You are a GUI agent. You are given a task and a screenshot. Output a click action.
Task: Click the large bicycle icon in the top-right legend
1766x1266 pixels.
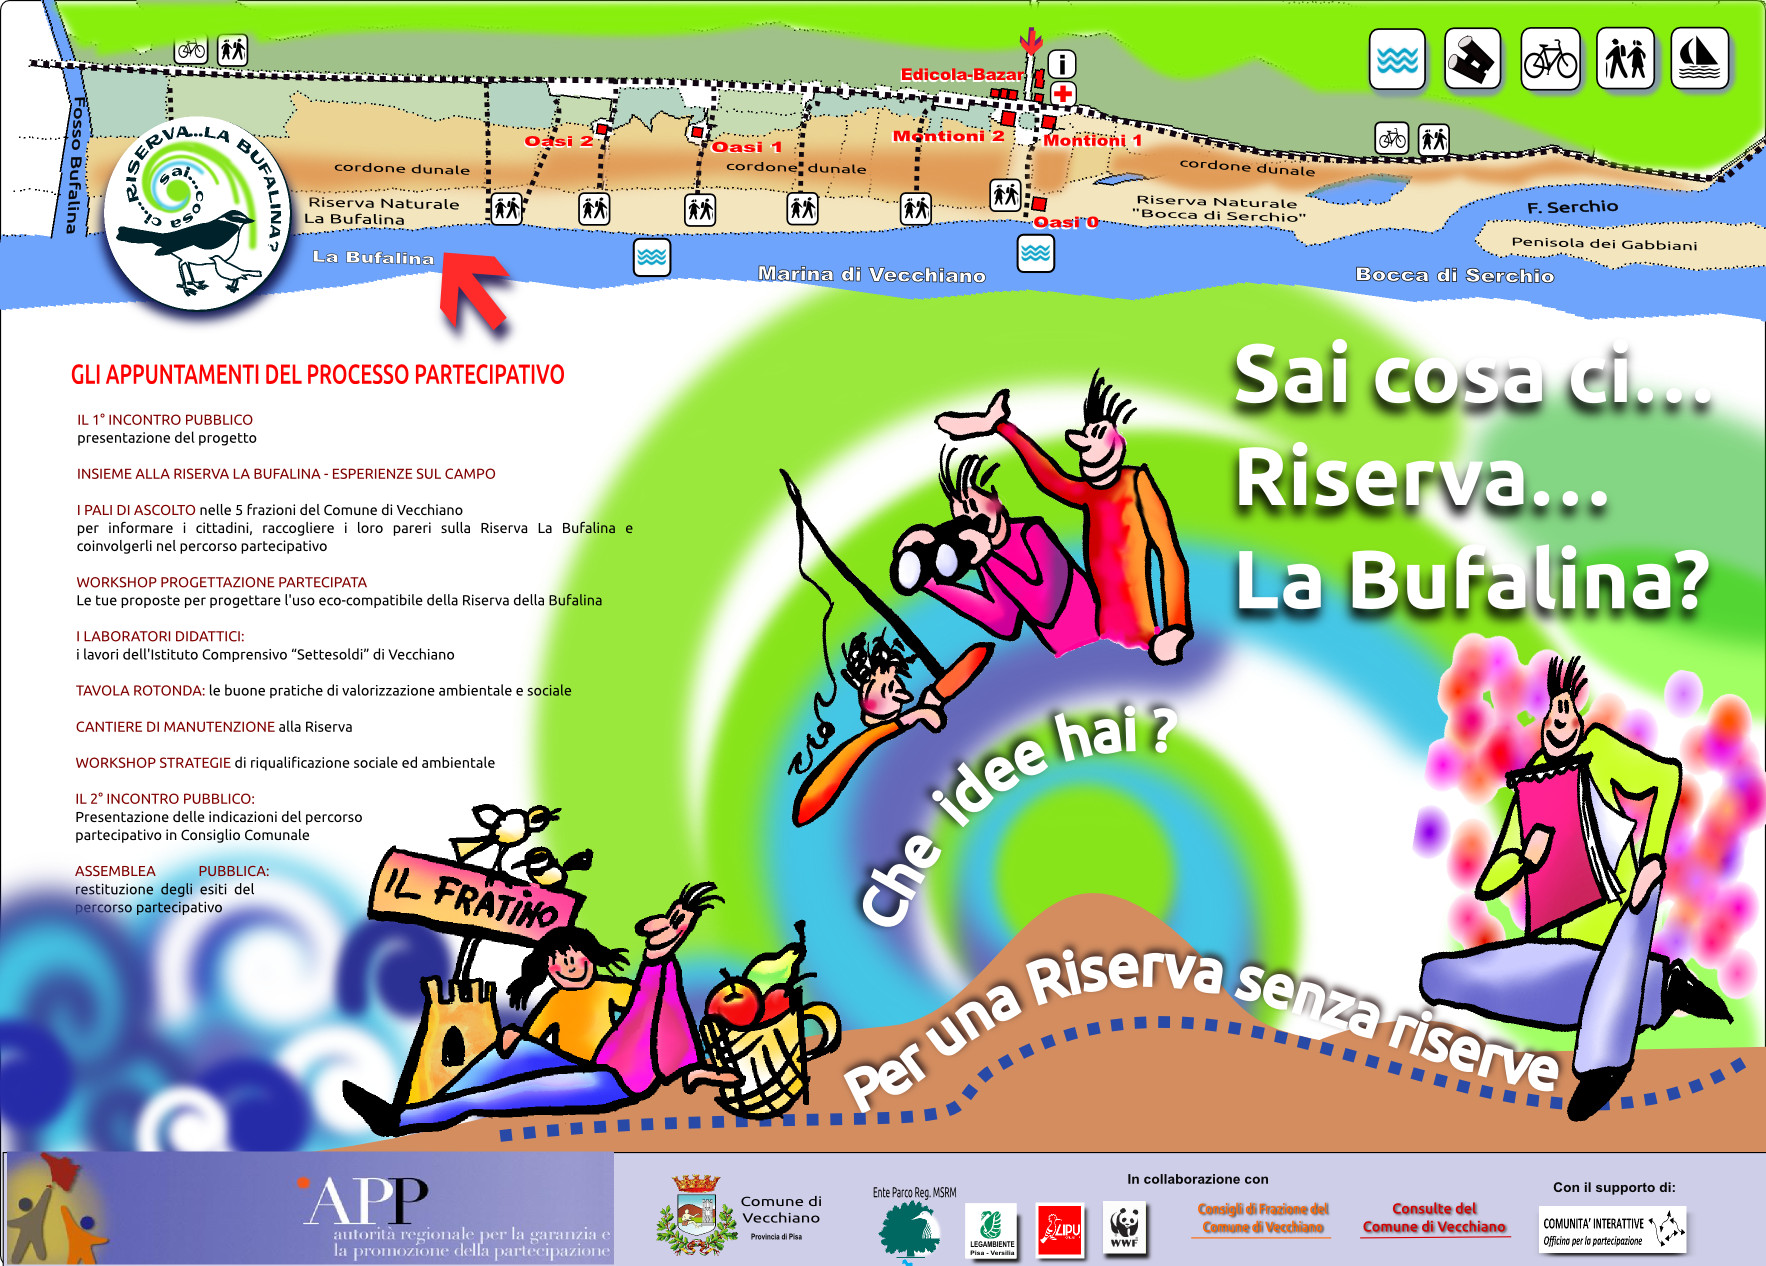[1549, 60]
